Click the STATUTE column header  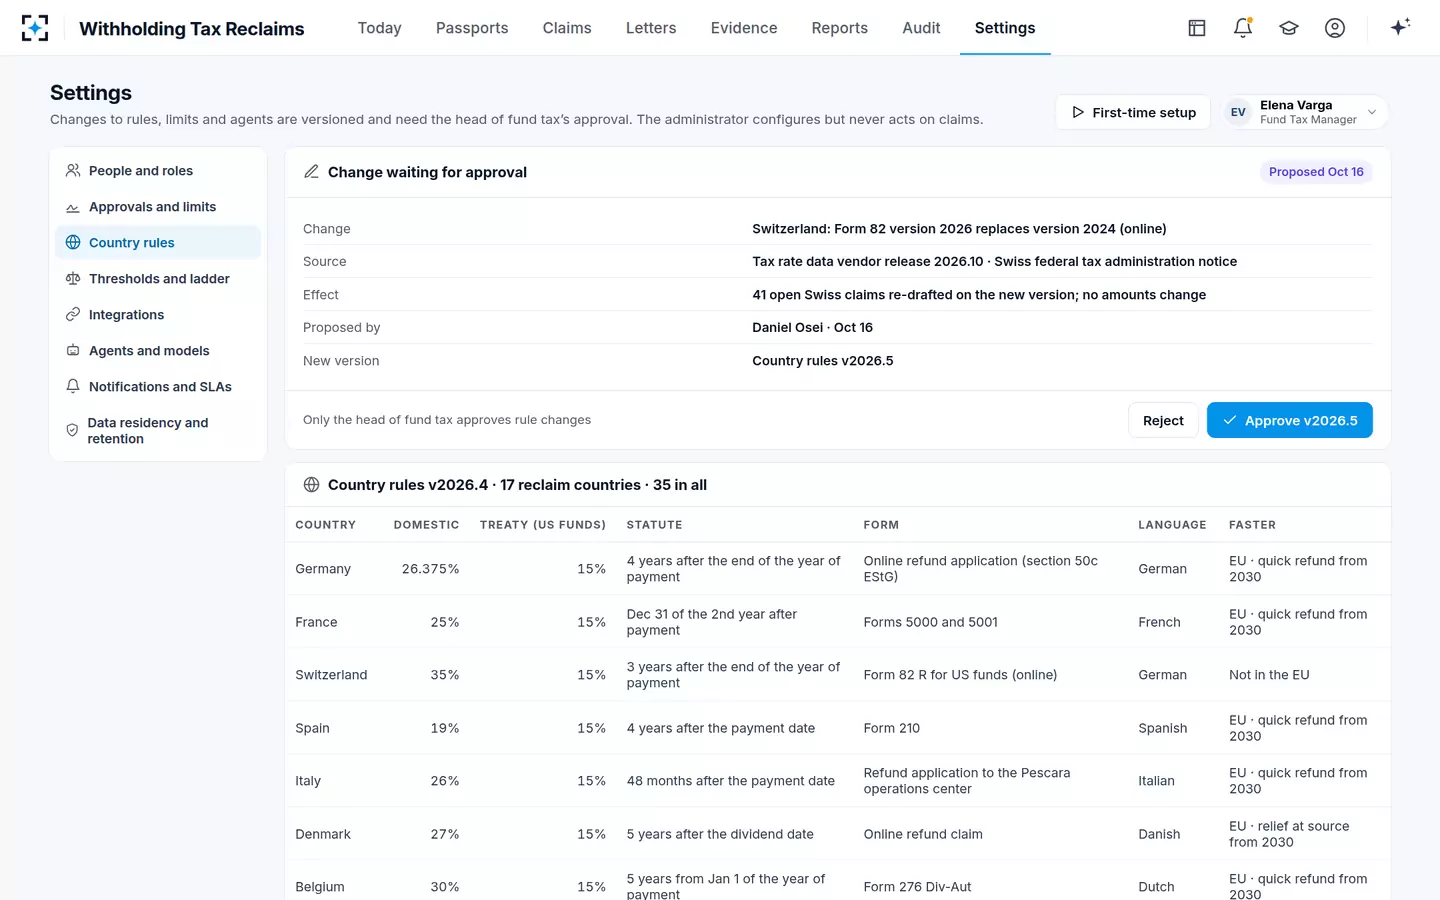[x=654, y=525]
